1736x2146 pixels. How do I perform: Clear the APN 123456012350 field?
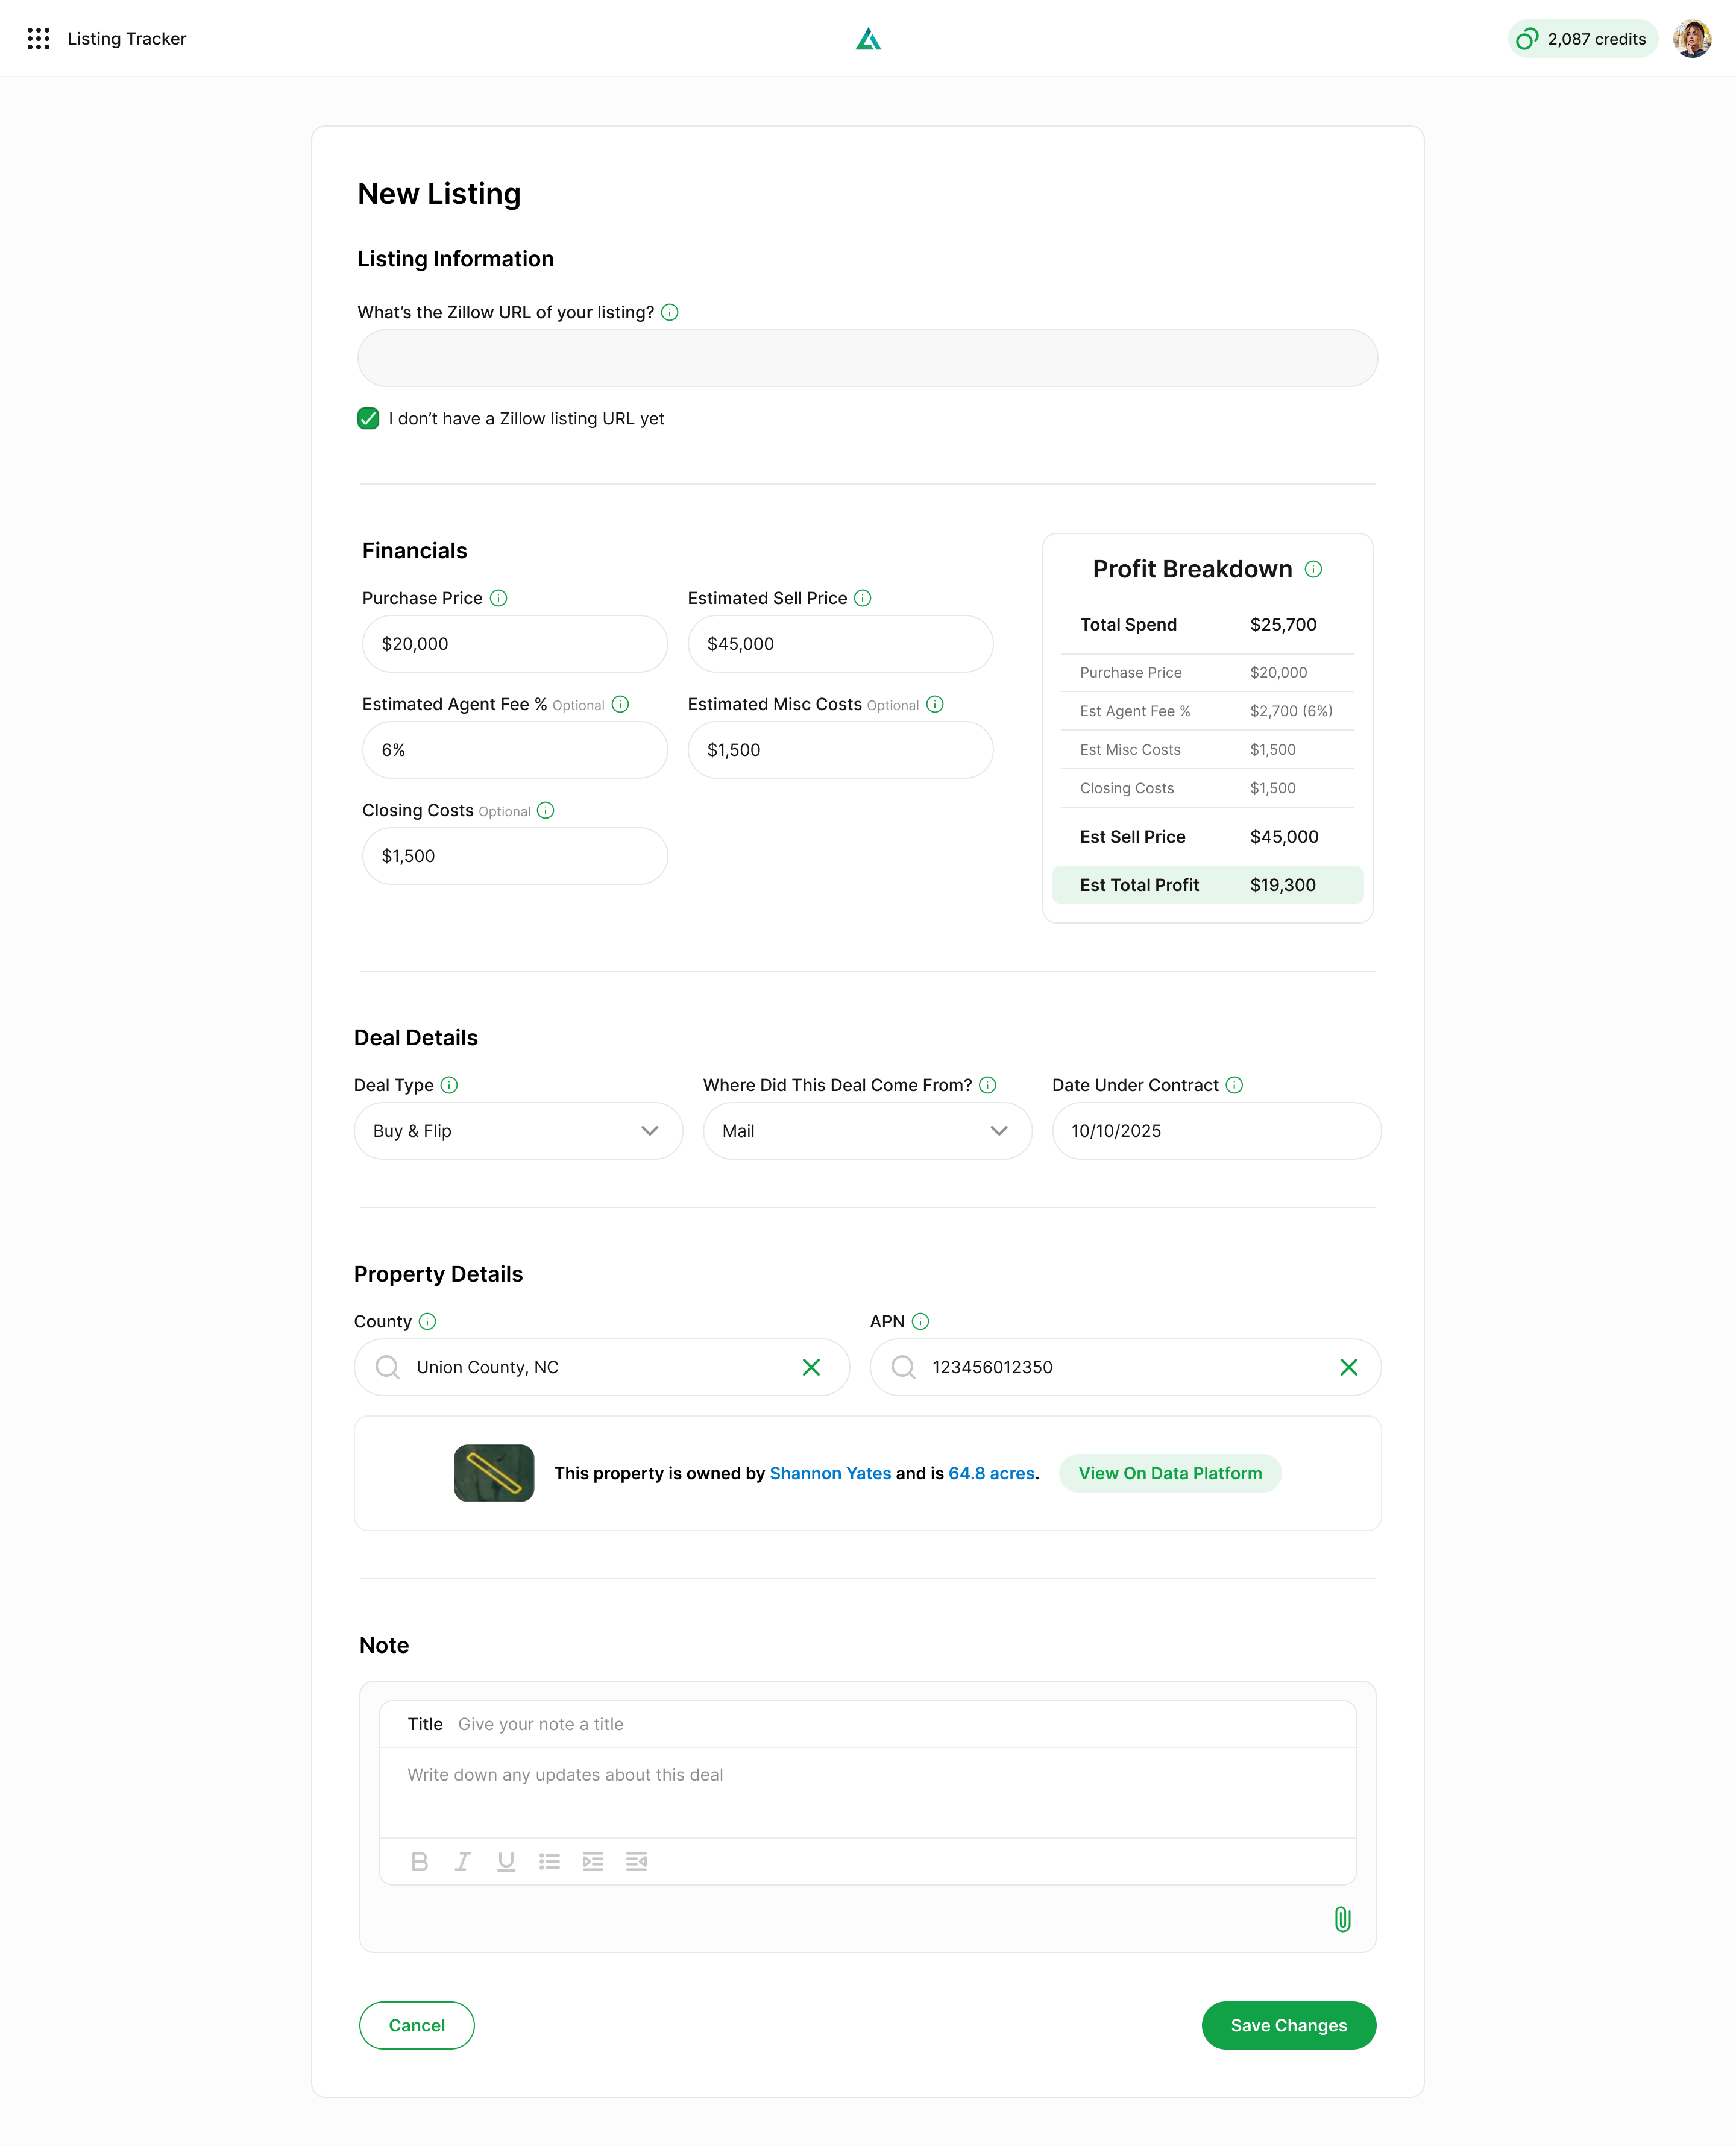(x=1349, y=1367)
